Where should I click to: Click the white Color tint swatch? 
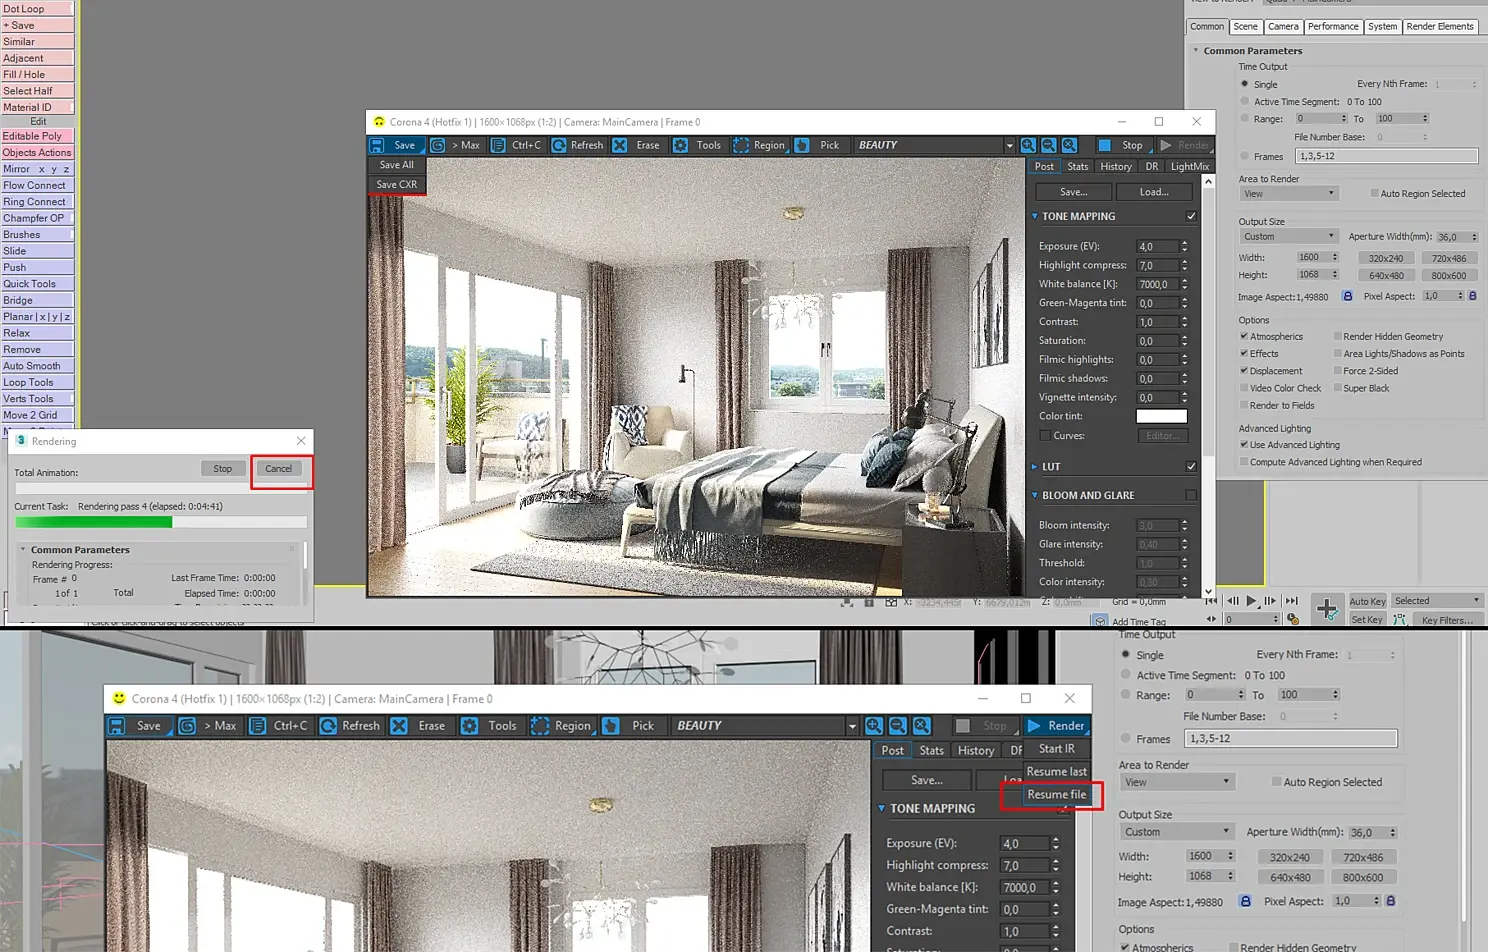tap(1161, 416)
